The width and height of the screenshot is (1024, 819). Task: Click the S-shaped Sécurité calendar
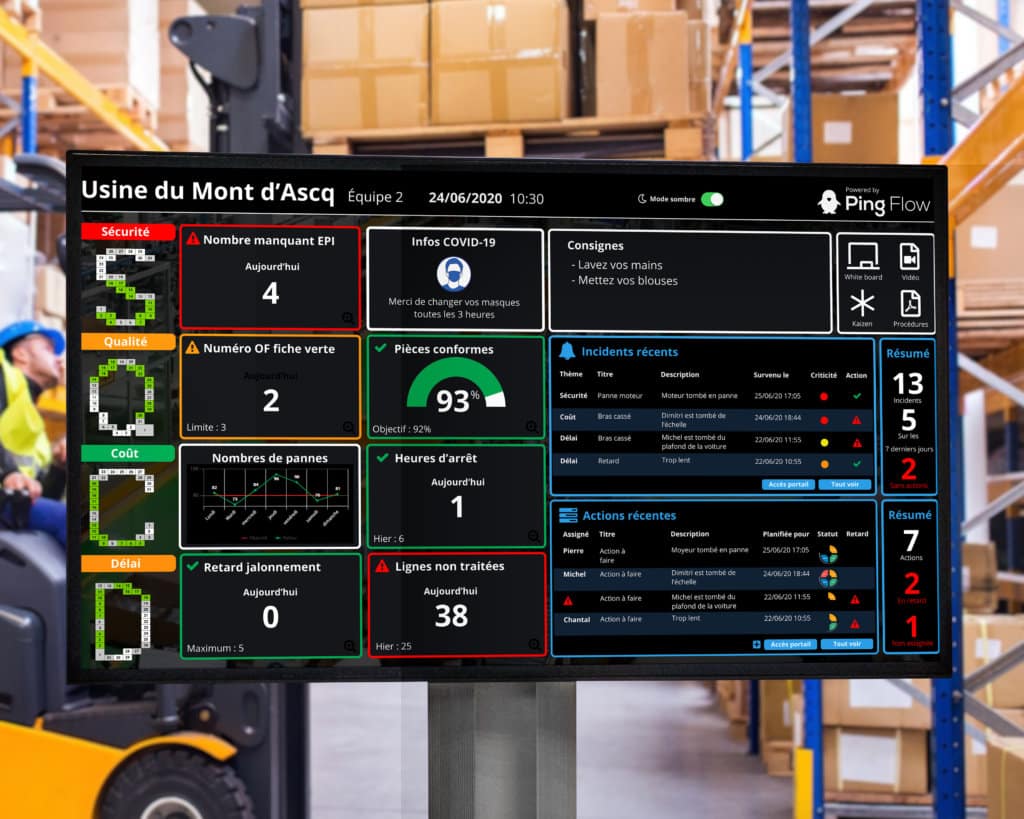click(x=125, y=287)
